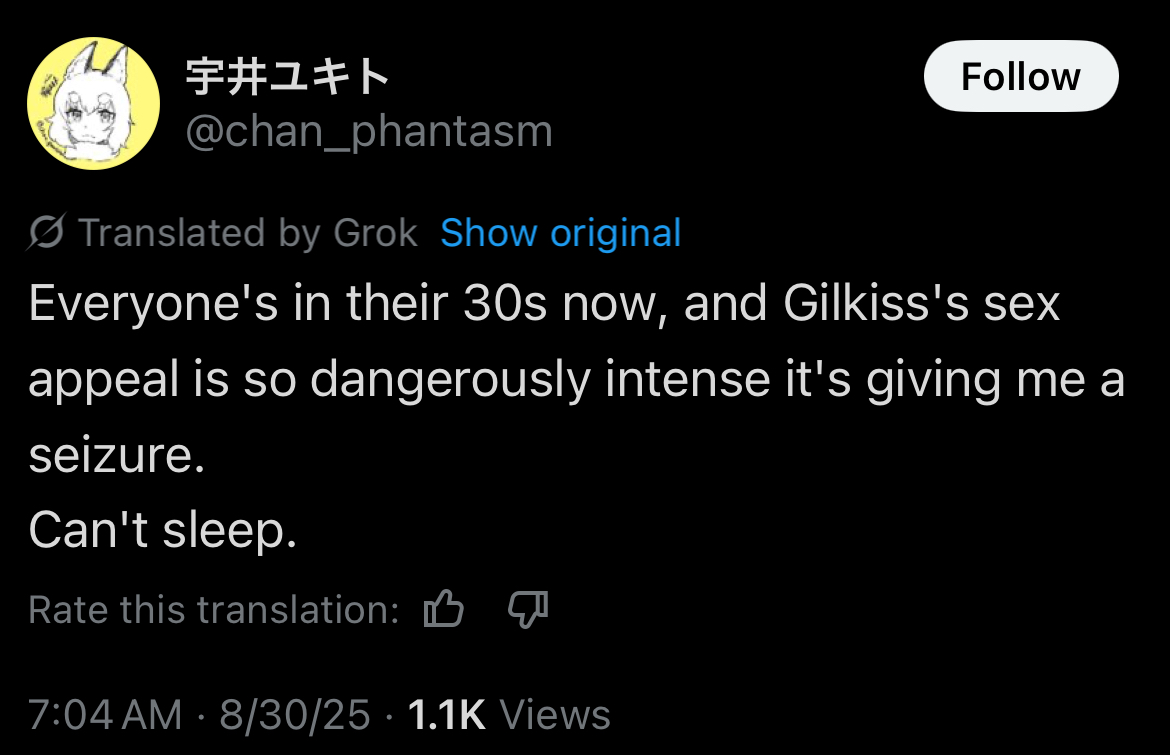Click the "Rate this translation:" label
This screenshot has width=1170, height=755.
point(214,610)
